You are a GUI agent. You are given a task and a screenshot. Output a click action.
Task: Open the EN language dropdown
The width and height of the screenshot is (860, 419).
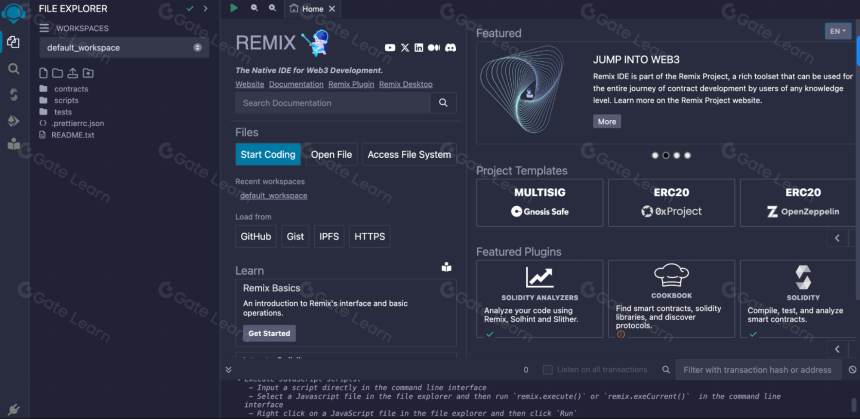click(838, 31)
